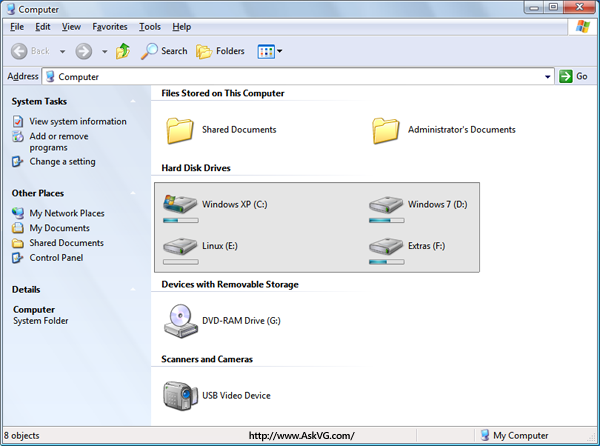This screenshot has width=600, height=446.
Task: Collapse the Other Places panel
Action: 133,193
